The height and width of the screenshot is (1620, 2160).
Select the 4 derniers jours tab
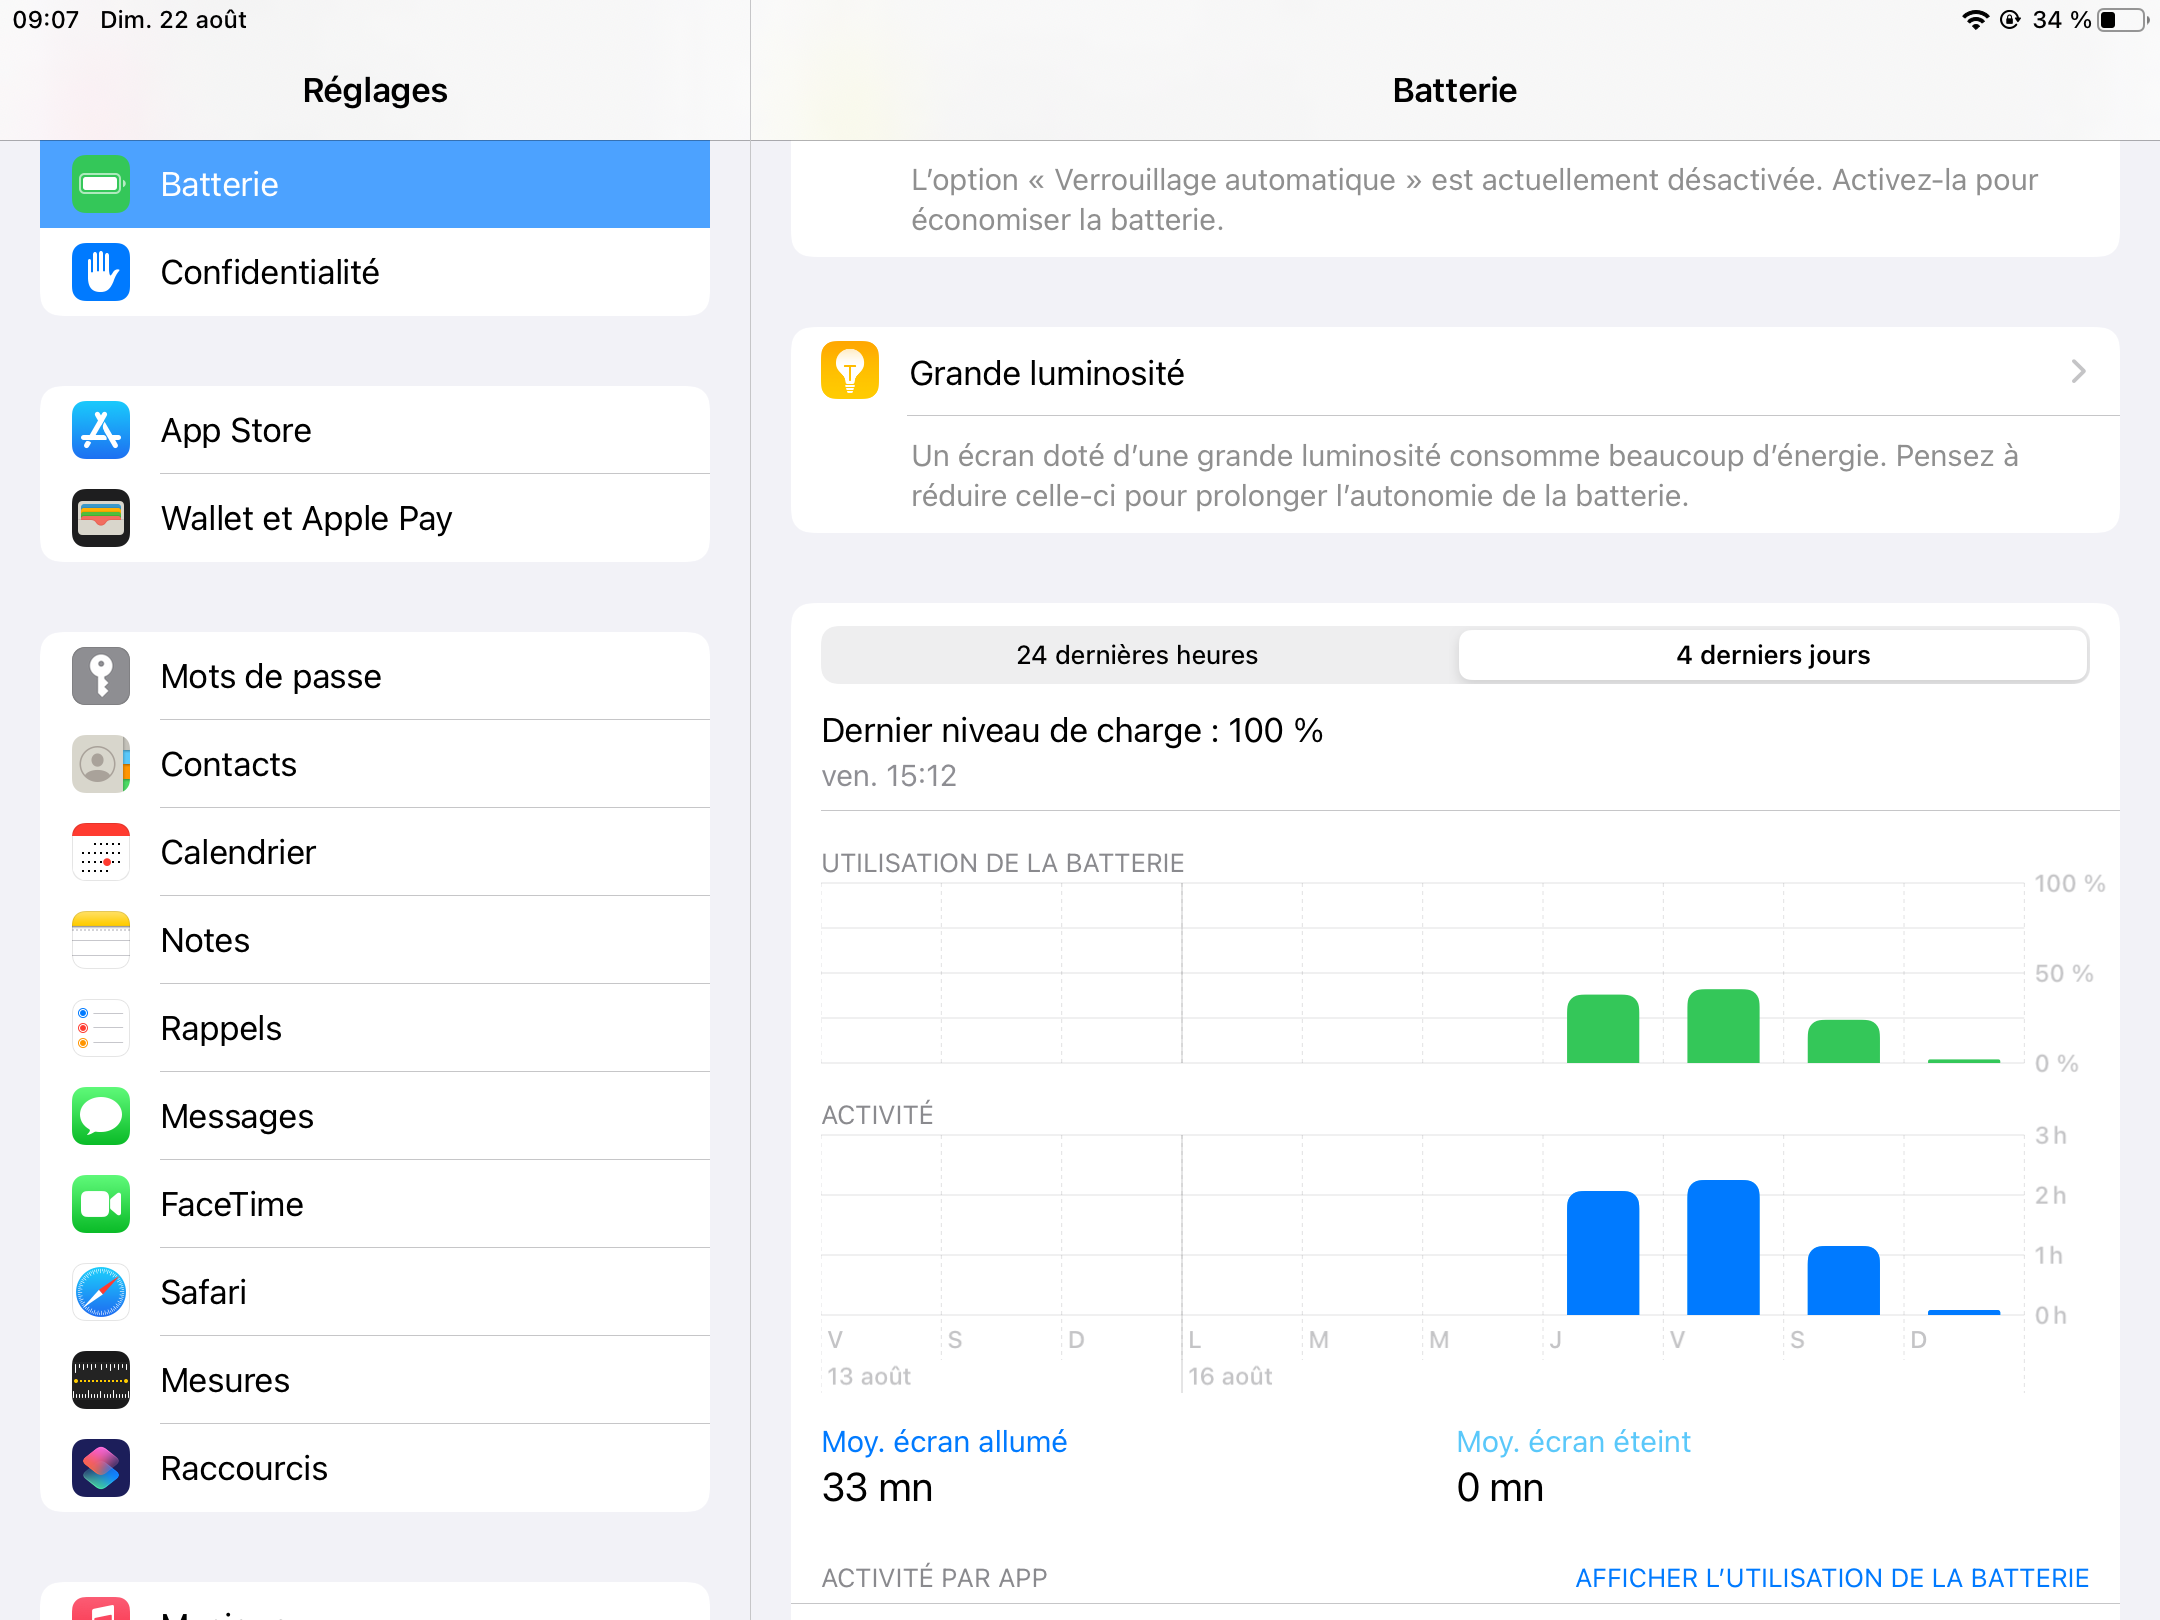pos(1772,655)
